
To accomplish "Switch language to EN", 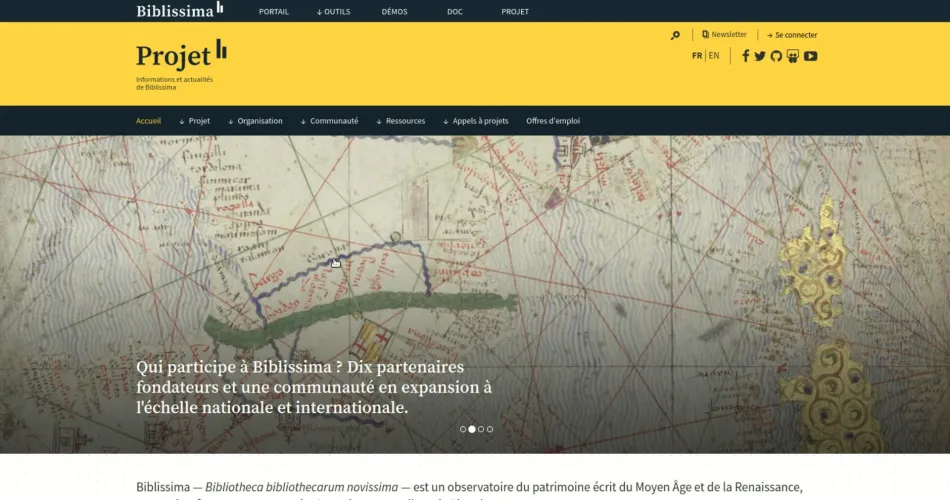I will tap(714, 56).
